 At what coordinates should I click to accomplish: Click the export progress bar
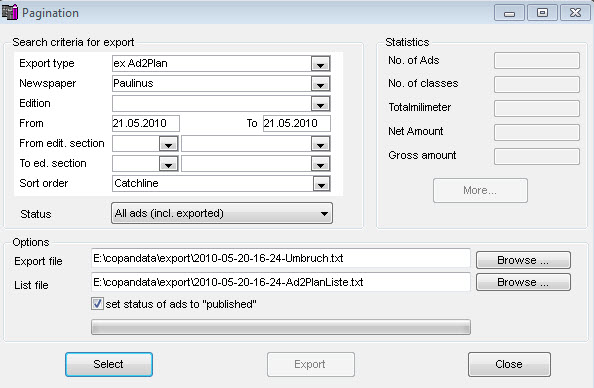pos(281,327)
